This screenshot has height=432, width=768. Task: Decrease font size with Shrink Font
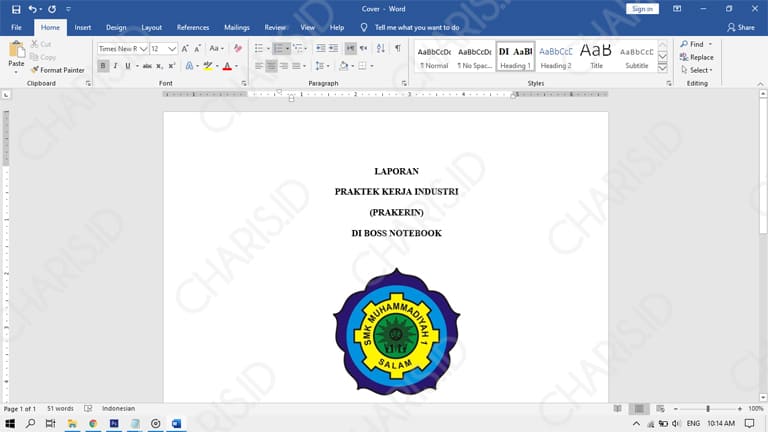[x=197, y=48]
